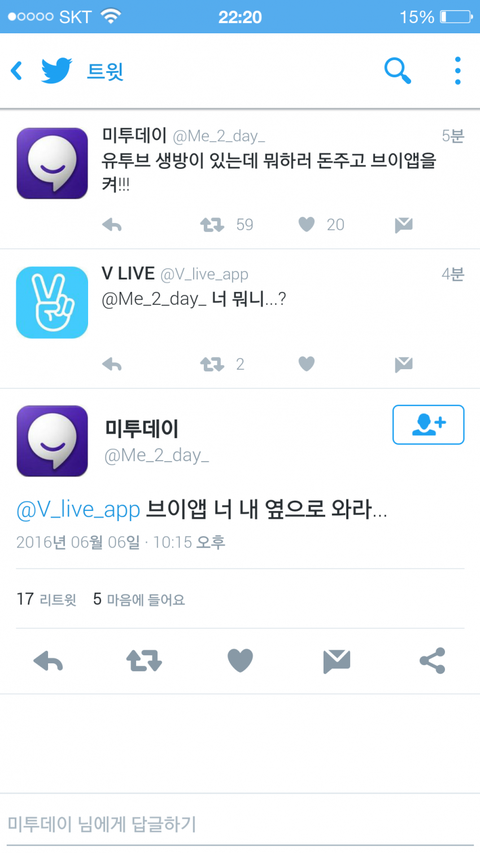The image size is (480, 853).
Task: View the 5 마음에 들어요 list
Action: tap(139, 599)
